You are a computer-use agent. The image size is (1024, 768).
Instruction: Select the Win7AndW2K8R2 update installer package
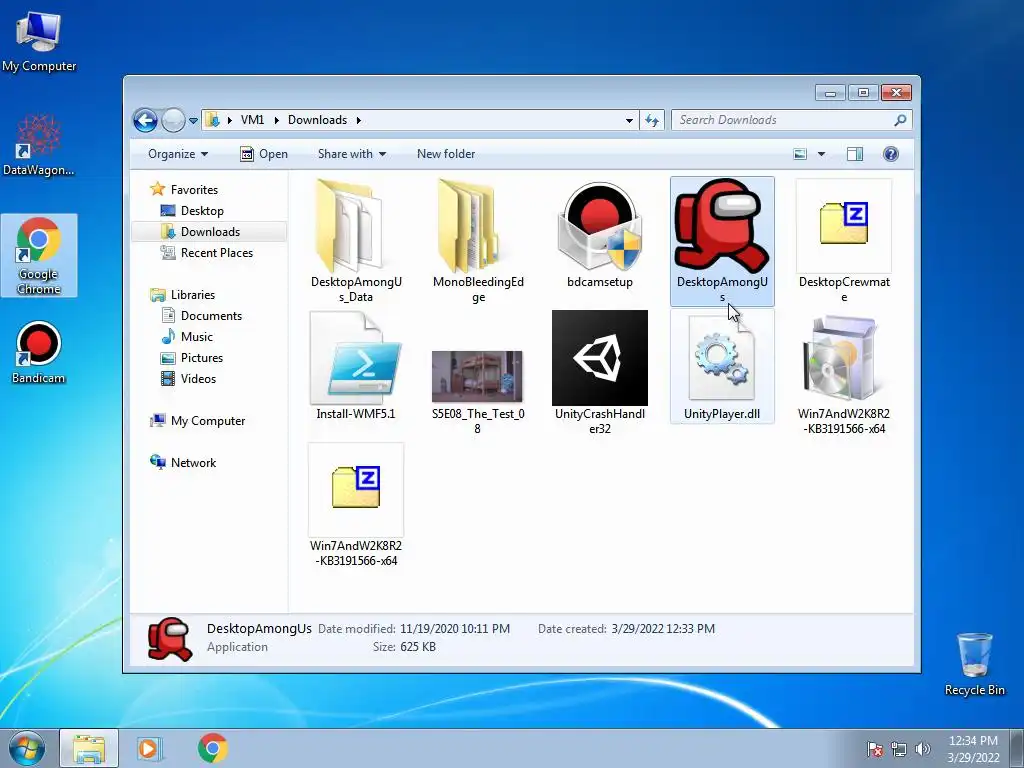click(844, 374)
